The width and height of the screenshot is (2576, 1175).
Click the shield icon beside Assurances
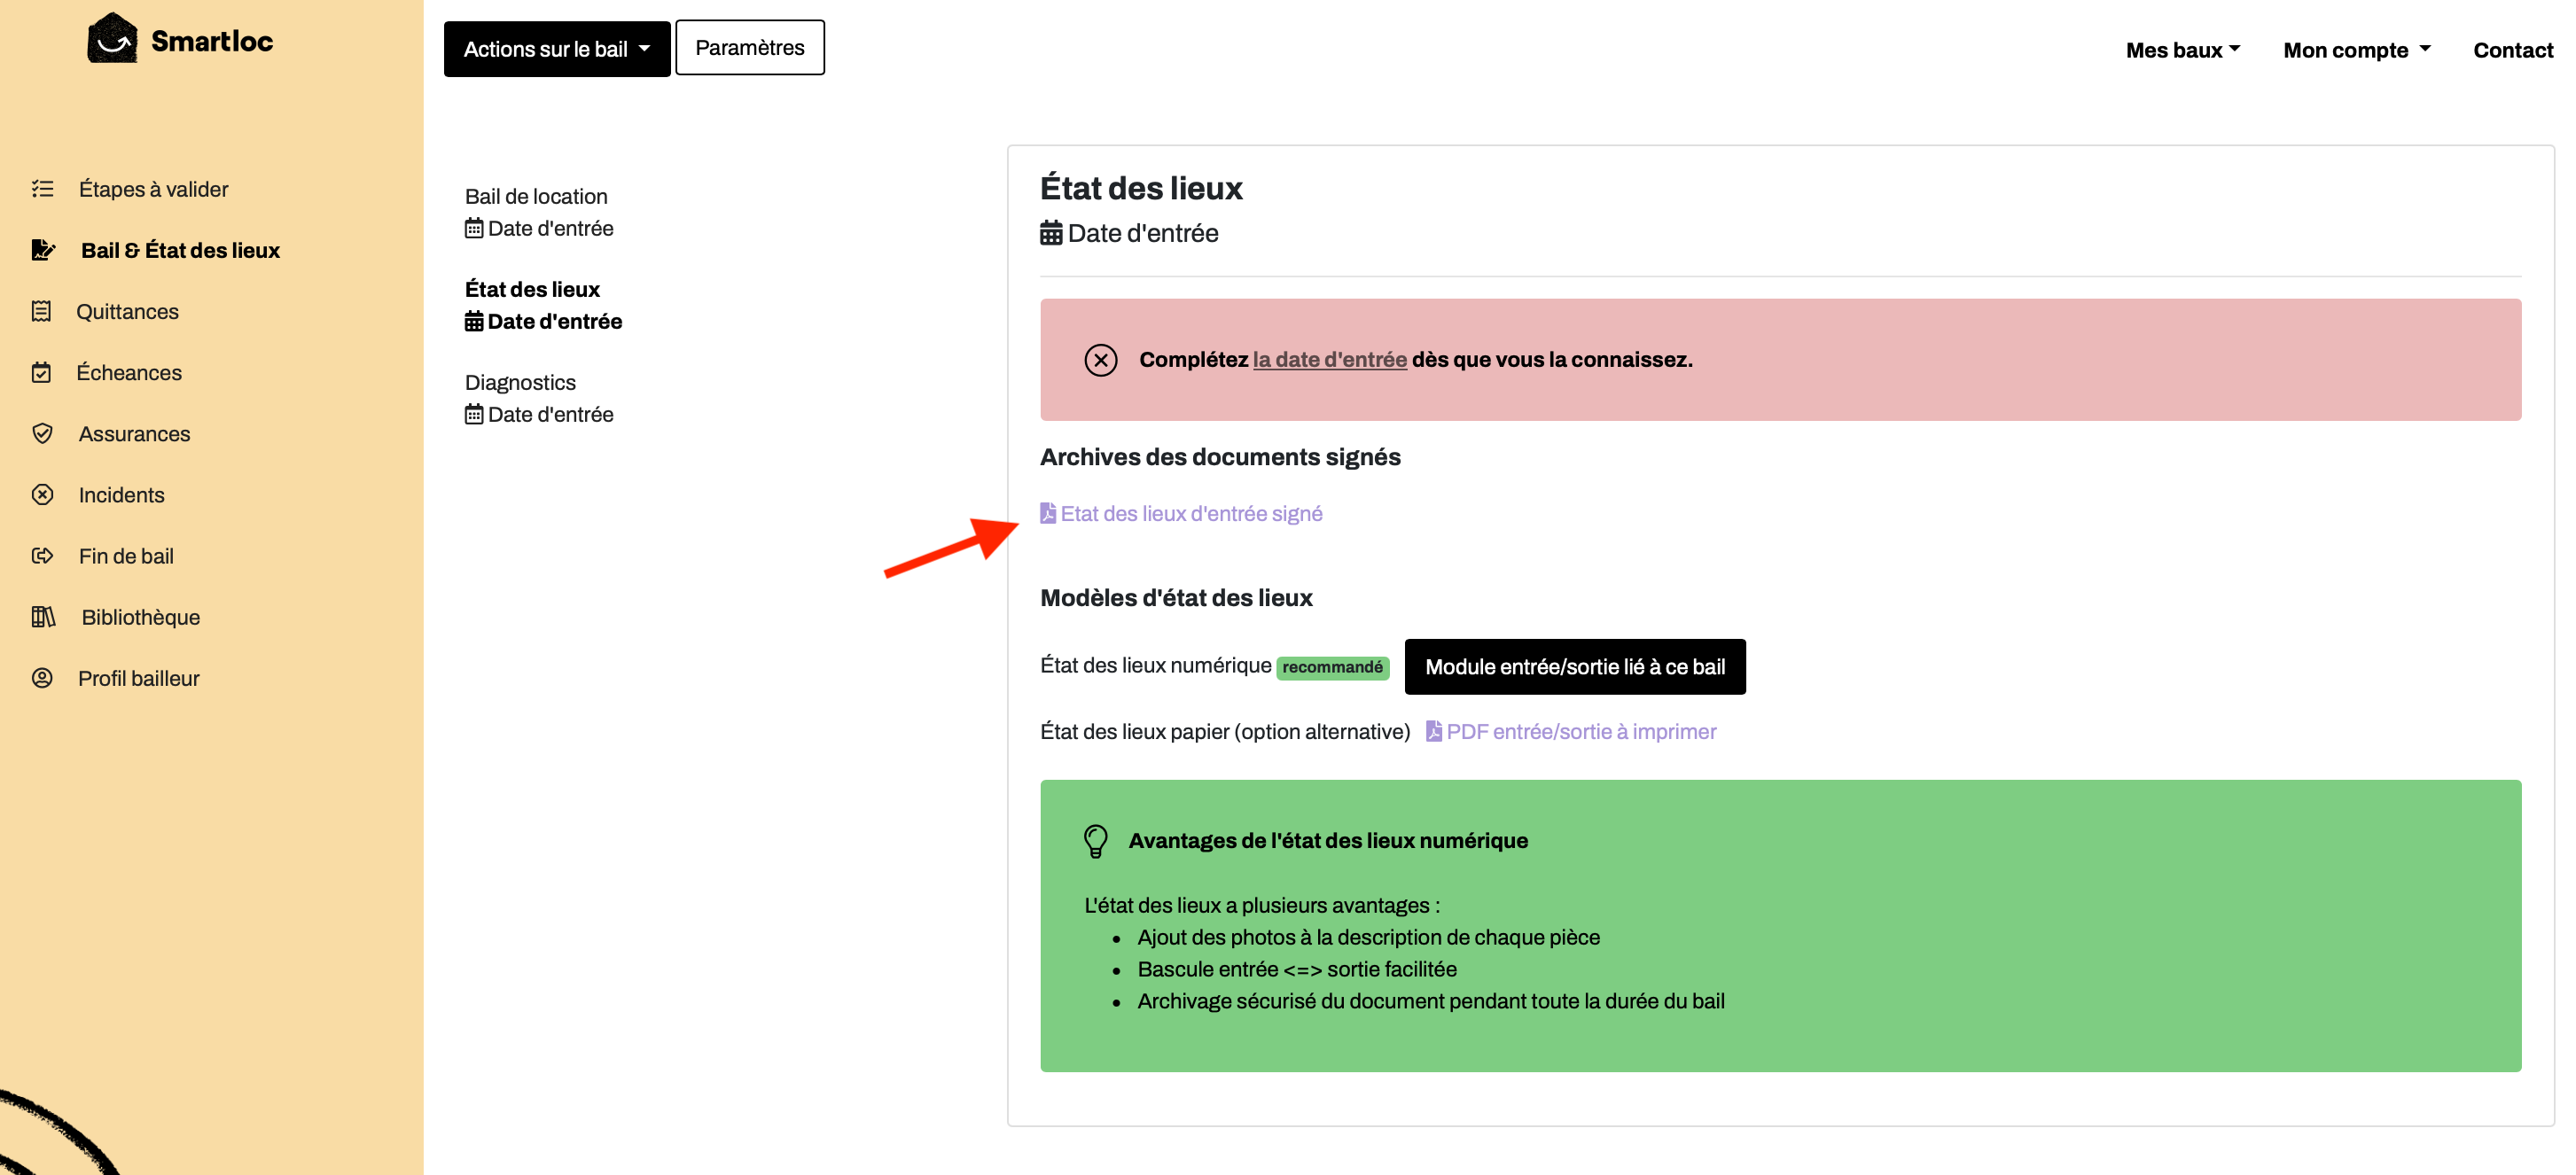(42, 433)
